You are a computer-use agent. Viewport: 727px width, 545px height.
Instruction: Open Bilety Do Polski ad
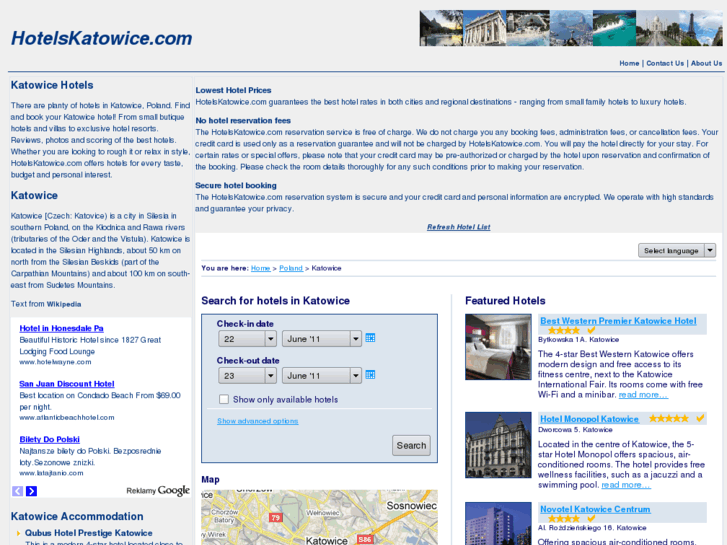(x=50, y=439)
